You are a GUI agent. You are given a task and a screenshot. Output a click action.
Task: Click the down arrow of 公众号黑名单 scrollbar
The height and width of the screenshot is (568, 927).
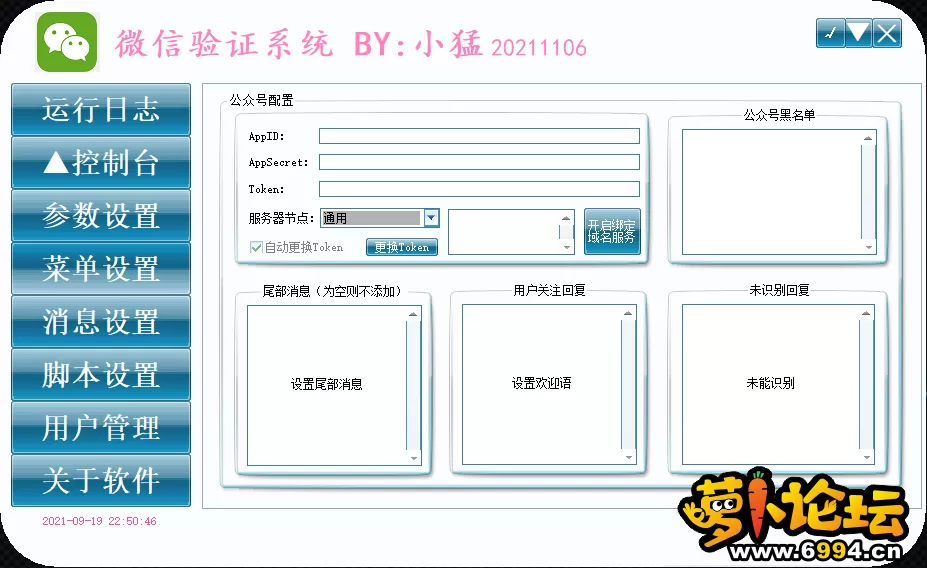click(868, 247)
